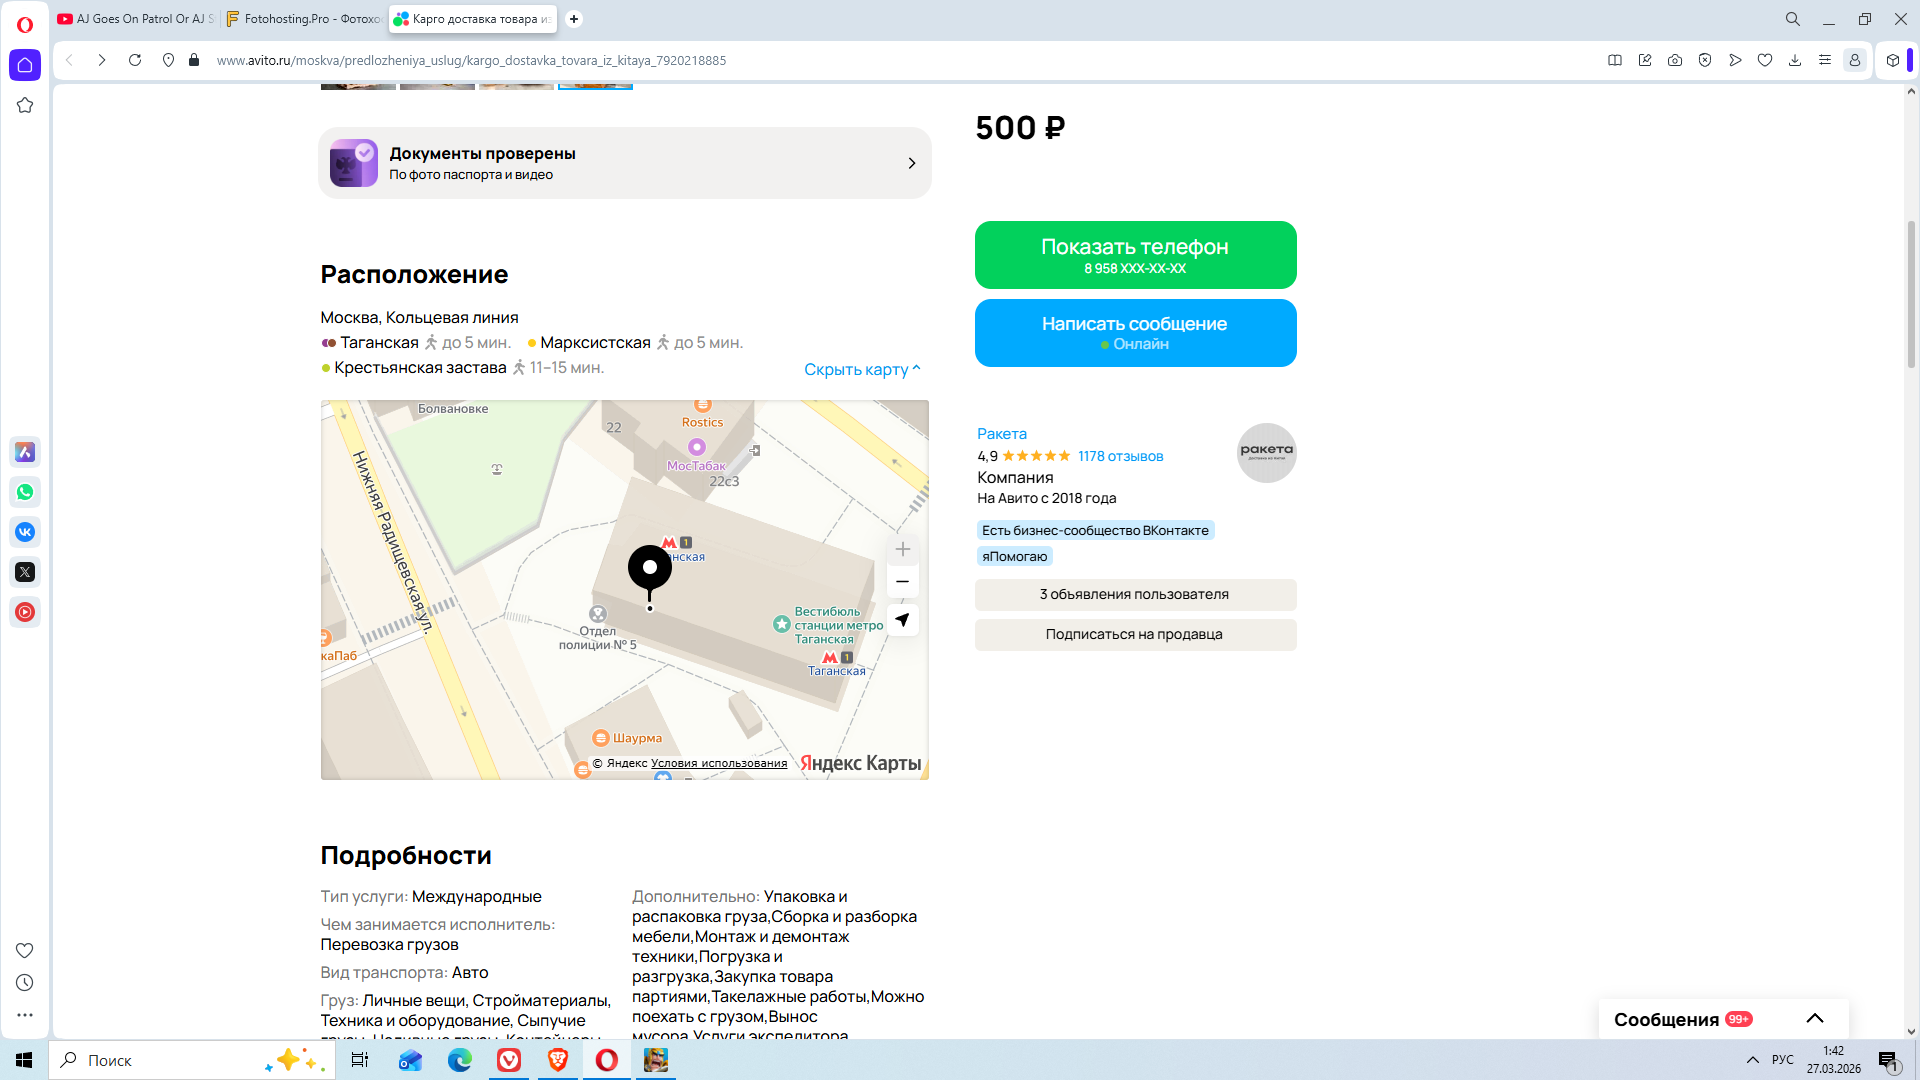Open 1178 отзывов reviews link
The height and width of the screenshot is (1080, 1920).
pyautogui.click(x=1120, y=456)
